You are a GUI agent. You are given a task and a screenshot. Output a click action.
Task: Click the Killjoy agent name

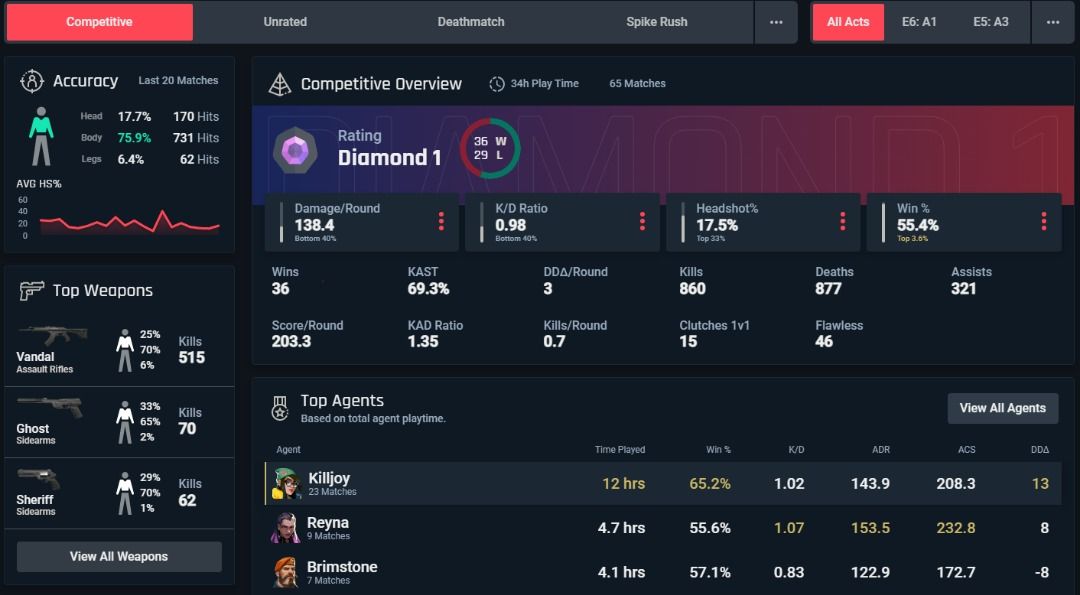(329, 478)
